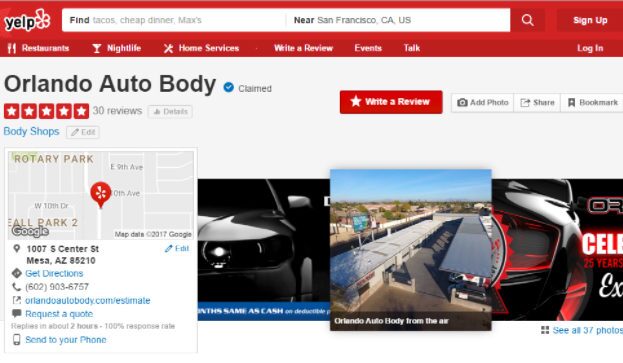This screenshot has width=623, height=363.
Task: Open the rating Details button
Action: point(170,112)
